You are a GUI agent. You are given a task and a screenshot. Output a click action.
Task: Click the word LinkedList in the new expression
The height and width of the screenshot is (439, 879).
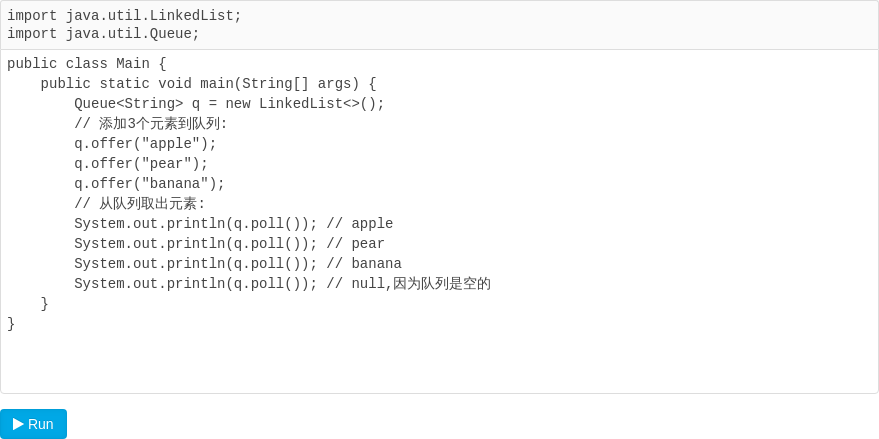tap(300, 104)
